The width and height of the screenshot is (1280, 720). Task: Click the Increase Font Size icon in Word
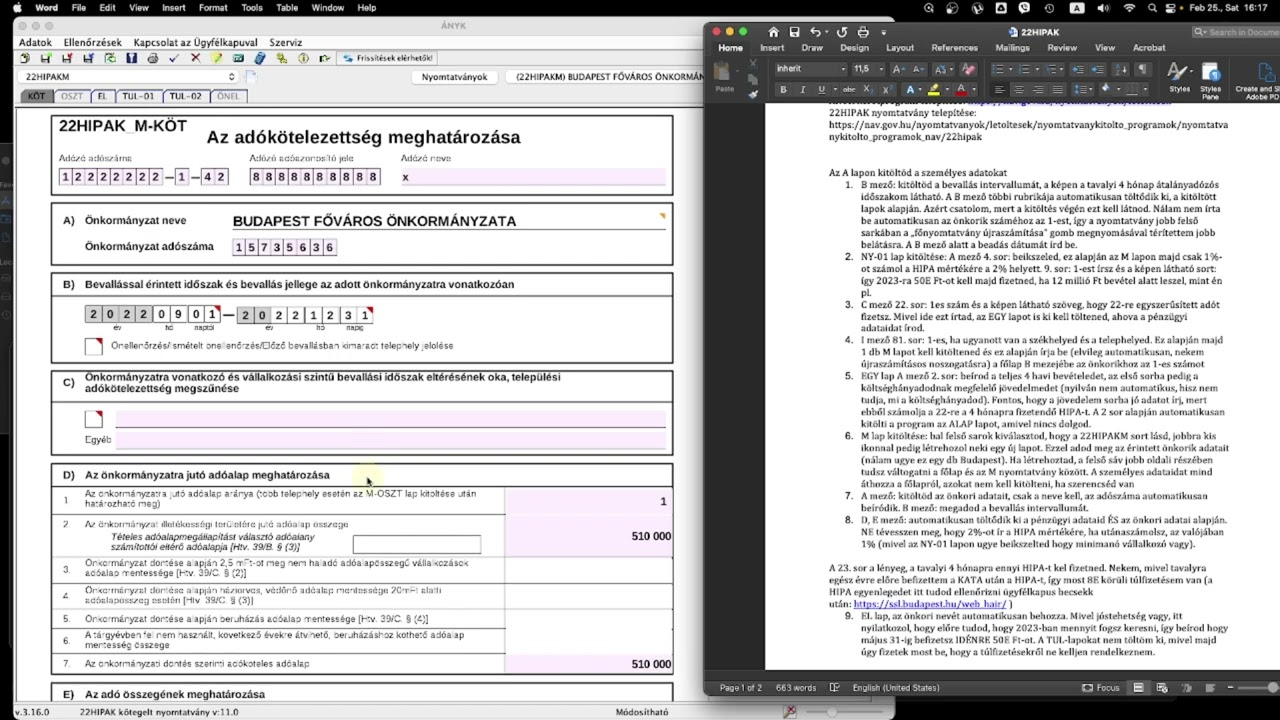[898, 69]
